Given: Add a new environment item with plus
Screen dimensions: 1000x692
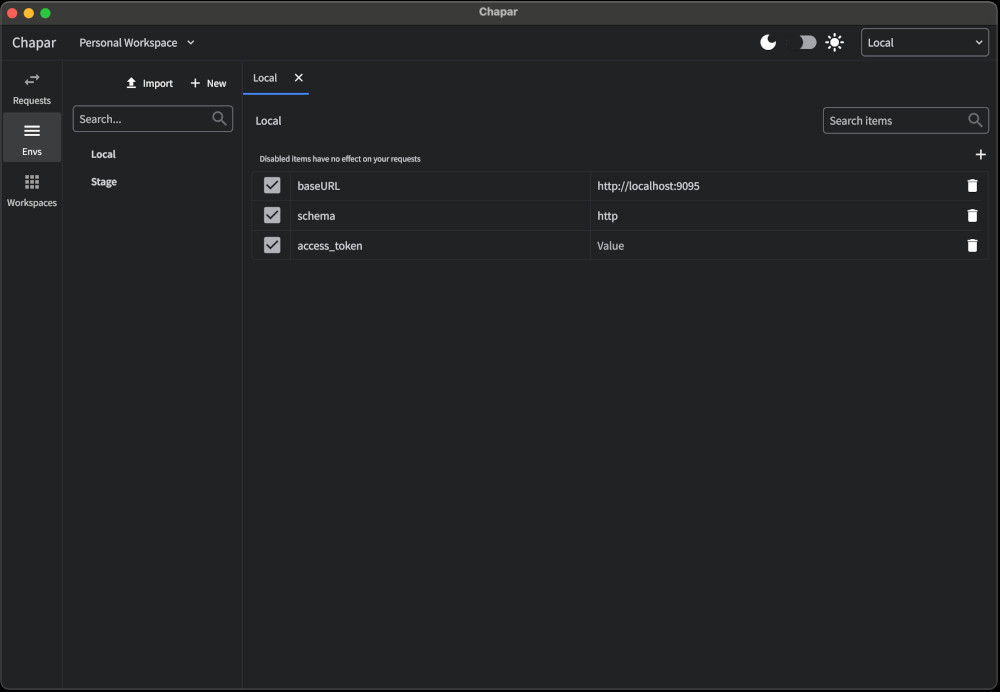Looking at the screenshot, I should pos(980,155).
